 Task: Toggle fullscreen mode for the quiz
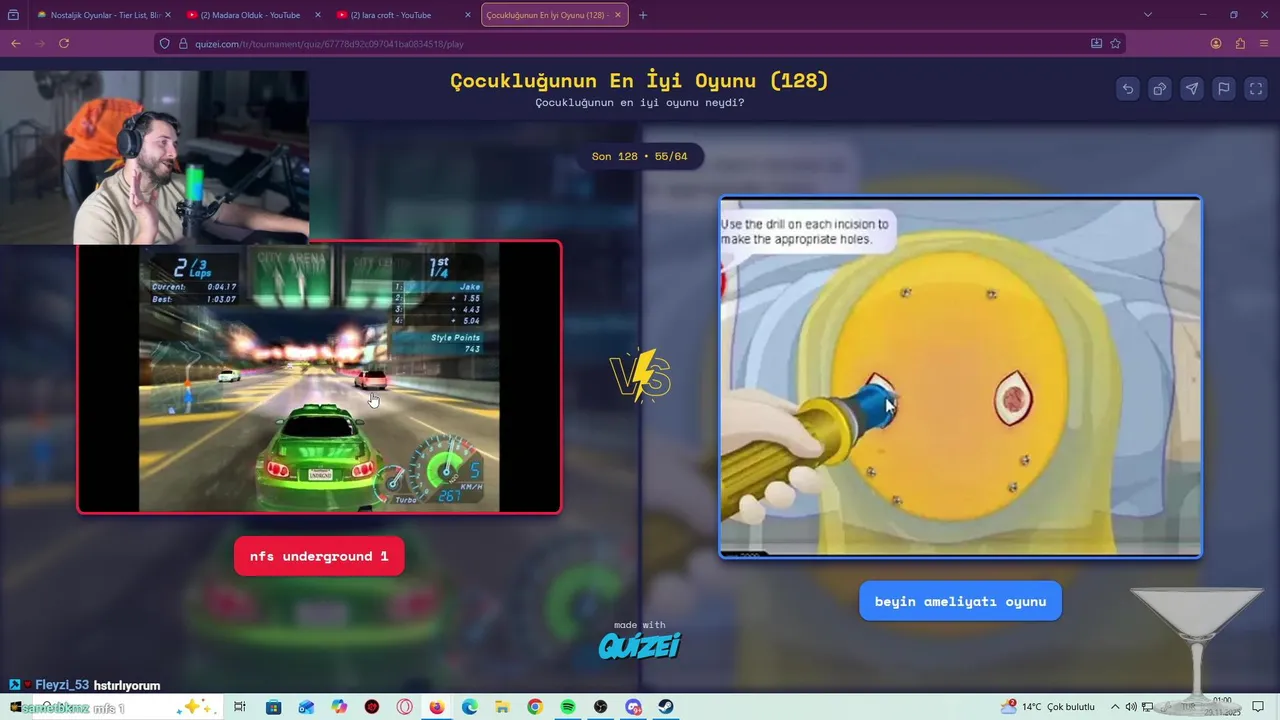pyautogui.click(x=1256, y=88)
